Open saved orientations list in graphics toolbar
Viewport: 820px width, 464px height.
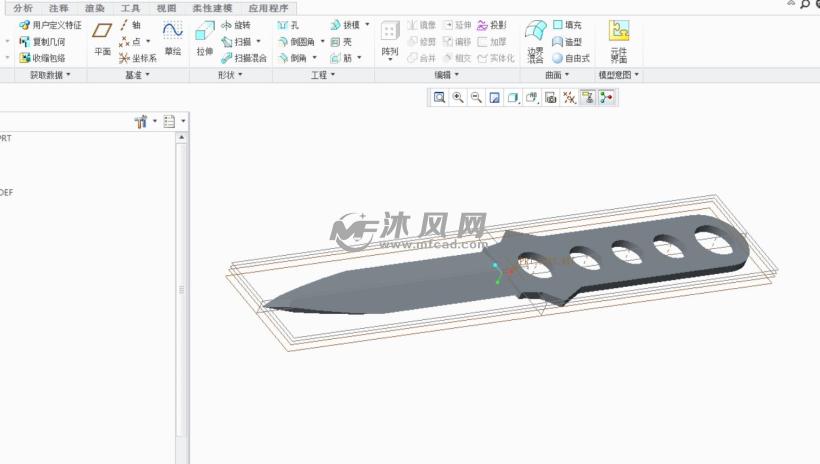[x=532, y=97]
